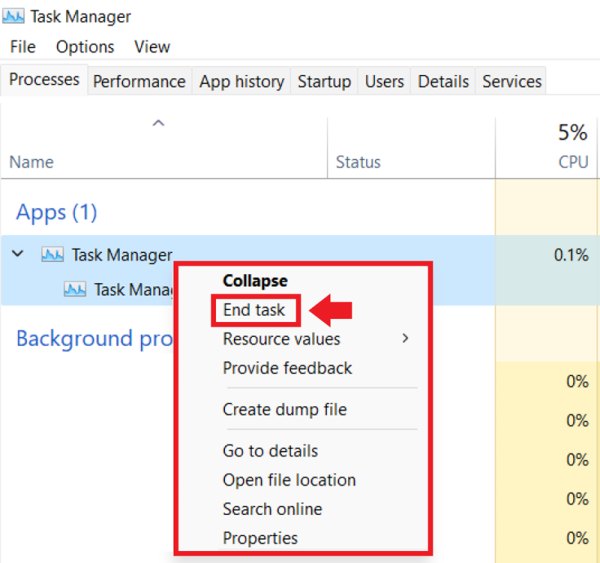Screen dimensions: 600x563
Task: Click Open file location in context menu
Action: 289,480
